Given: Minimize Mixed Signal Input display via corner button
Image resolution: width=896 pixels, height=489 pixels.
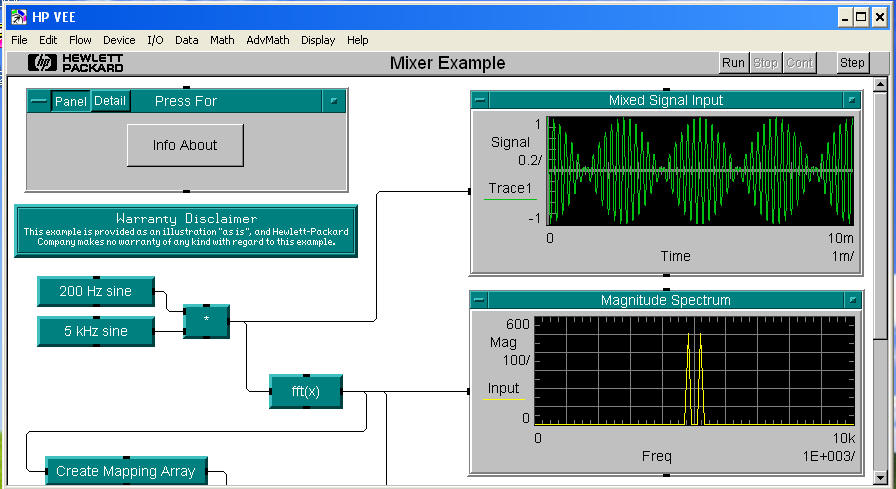Looking at the screenshot, I should coord(480,100).
